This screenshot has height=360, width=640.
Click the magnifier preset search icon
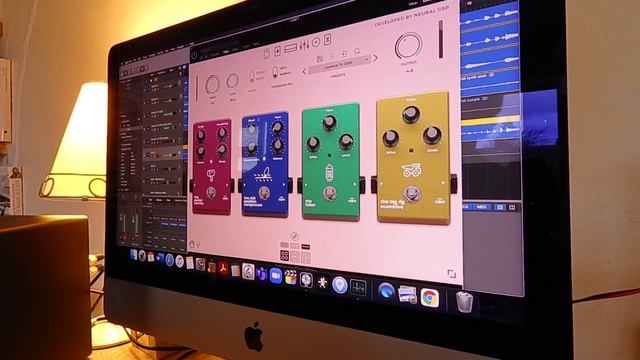coord(357,51)
